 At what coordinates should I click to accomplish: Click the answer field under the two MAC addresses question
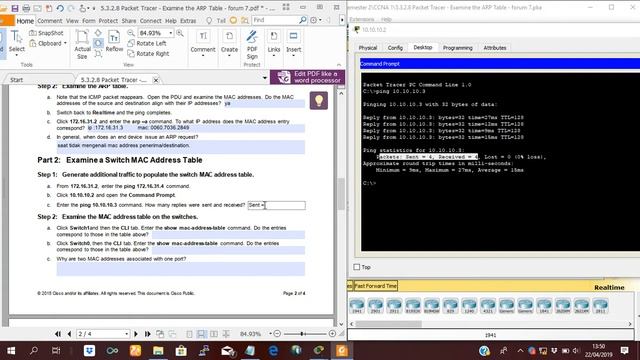click(180, 269)
